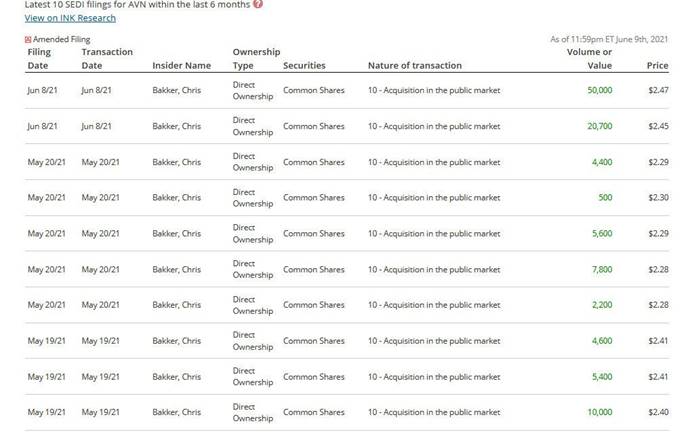The height and width of the screenshot is (432, 694).
Task: Select the Securities column header
Action: 304,65
